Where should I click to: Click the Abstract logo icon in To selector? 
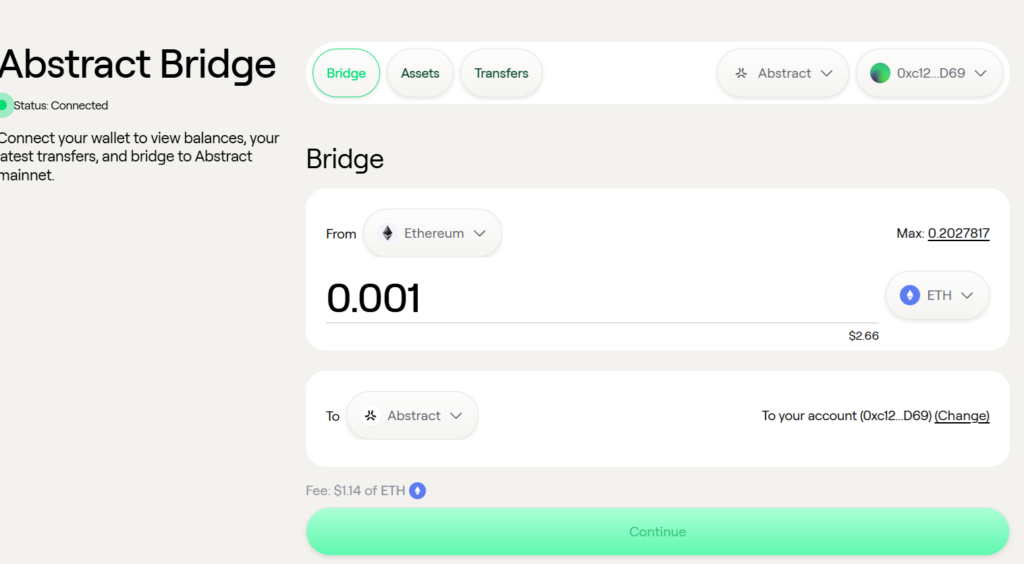click(x=370, y=416)
